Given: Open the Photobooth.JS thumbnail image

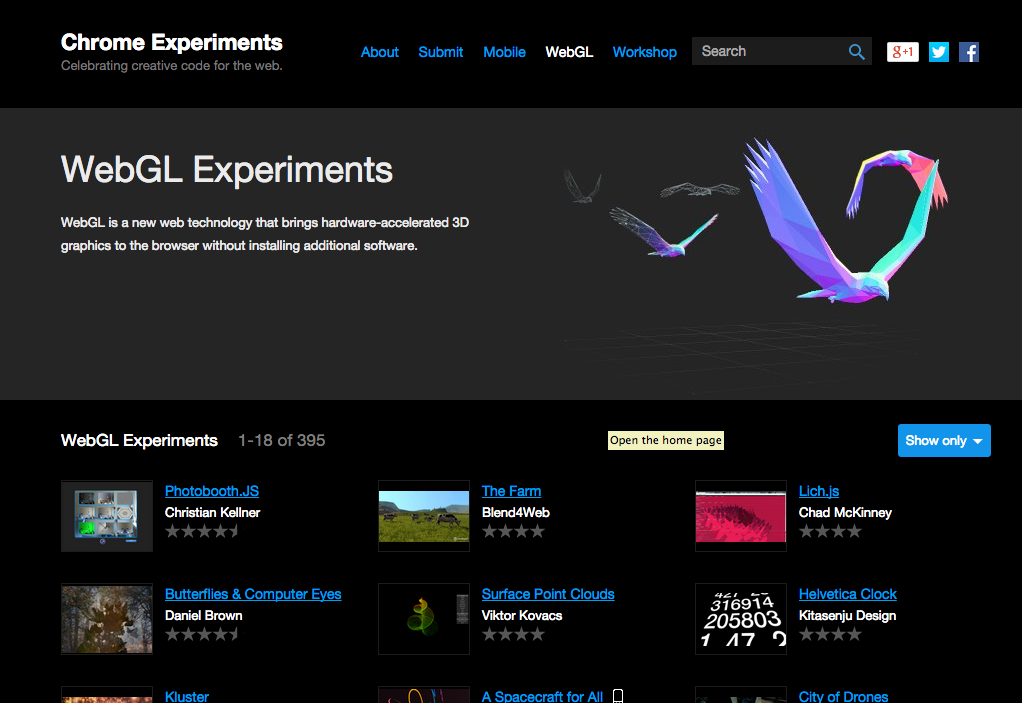Looking at the screenshot, I should (107, 516).
